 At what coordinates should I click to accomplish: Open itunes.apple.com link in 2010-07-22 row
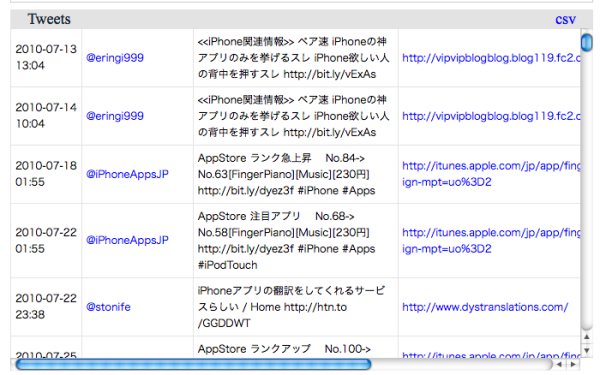click(x=491, y=241)
